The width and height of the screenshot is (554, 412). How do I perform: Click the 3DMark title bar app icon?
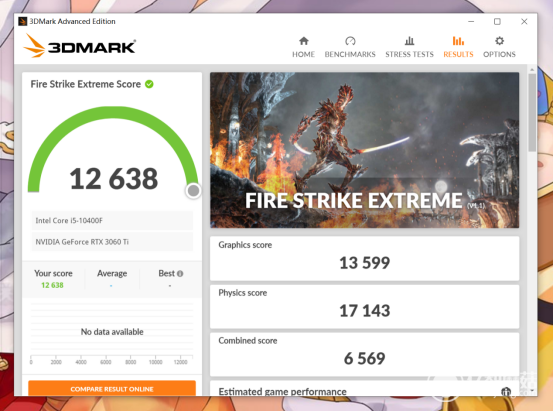(x=23, y=22)
